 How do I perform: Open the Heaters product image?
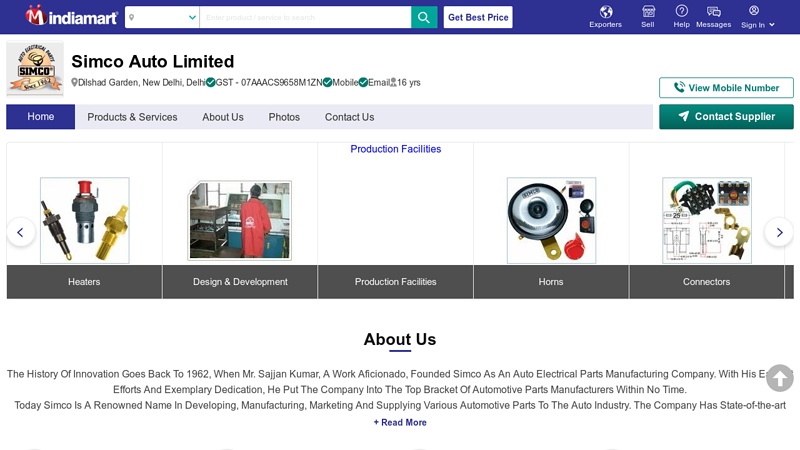(85, 220)
